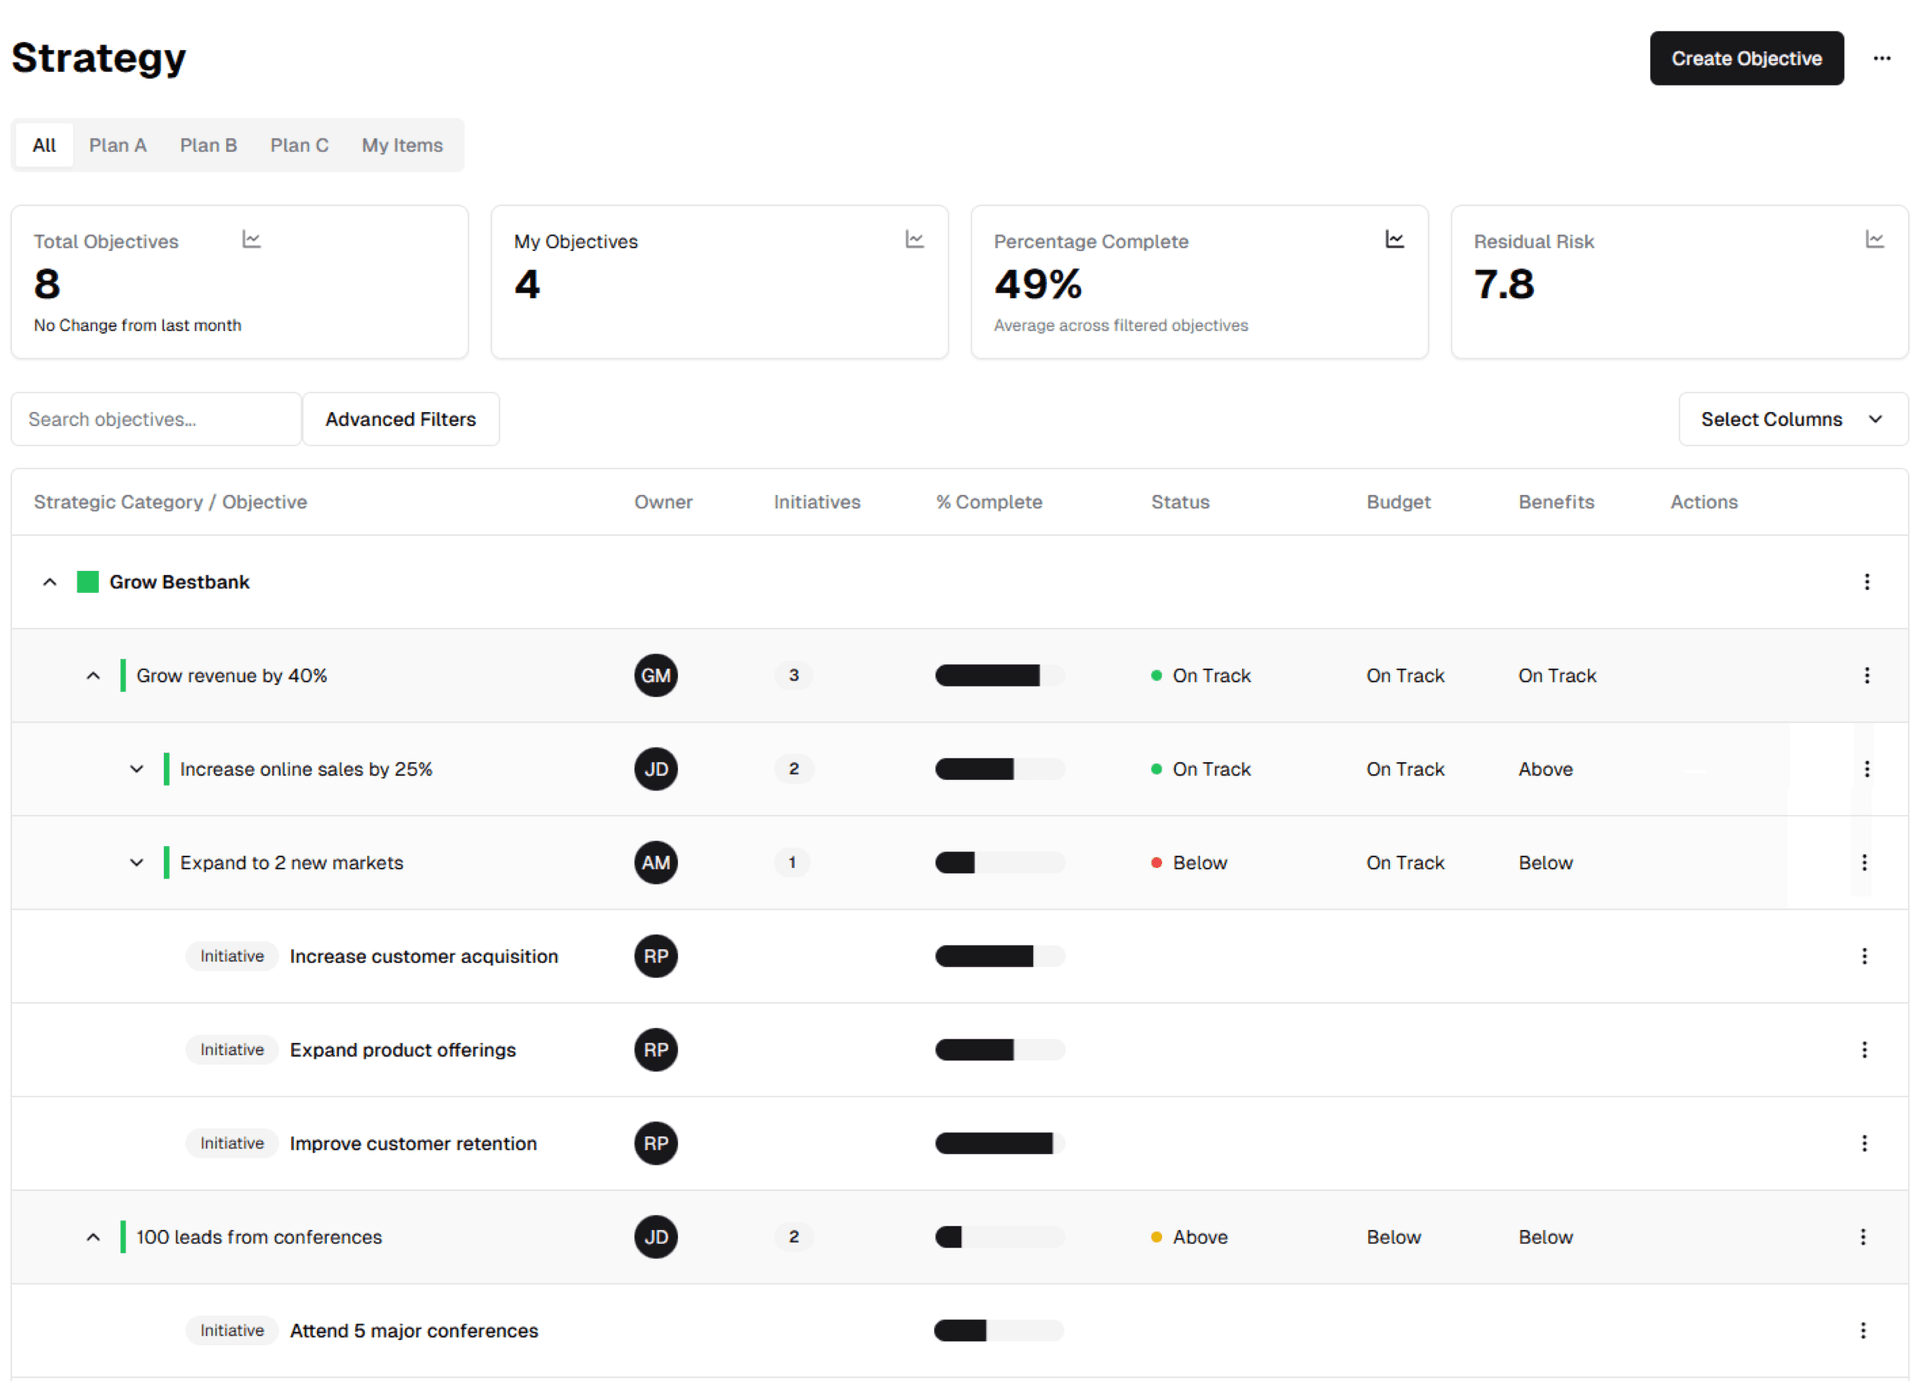Click the RP avatar on Improve customer retention
The height and width of the screenshot is (1381, 1920).
(x=656, y=1143)
